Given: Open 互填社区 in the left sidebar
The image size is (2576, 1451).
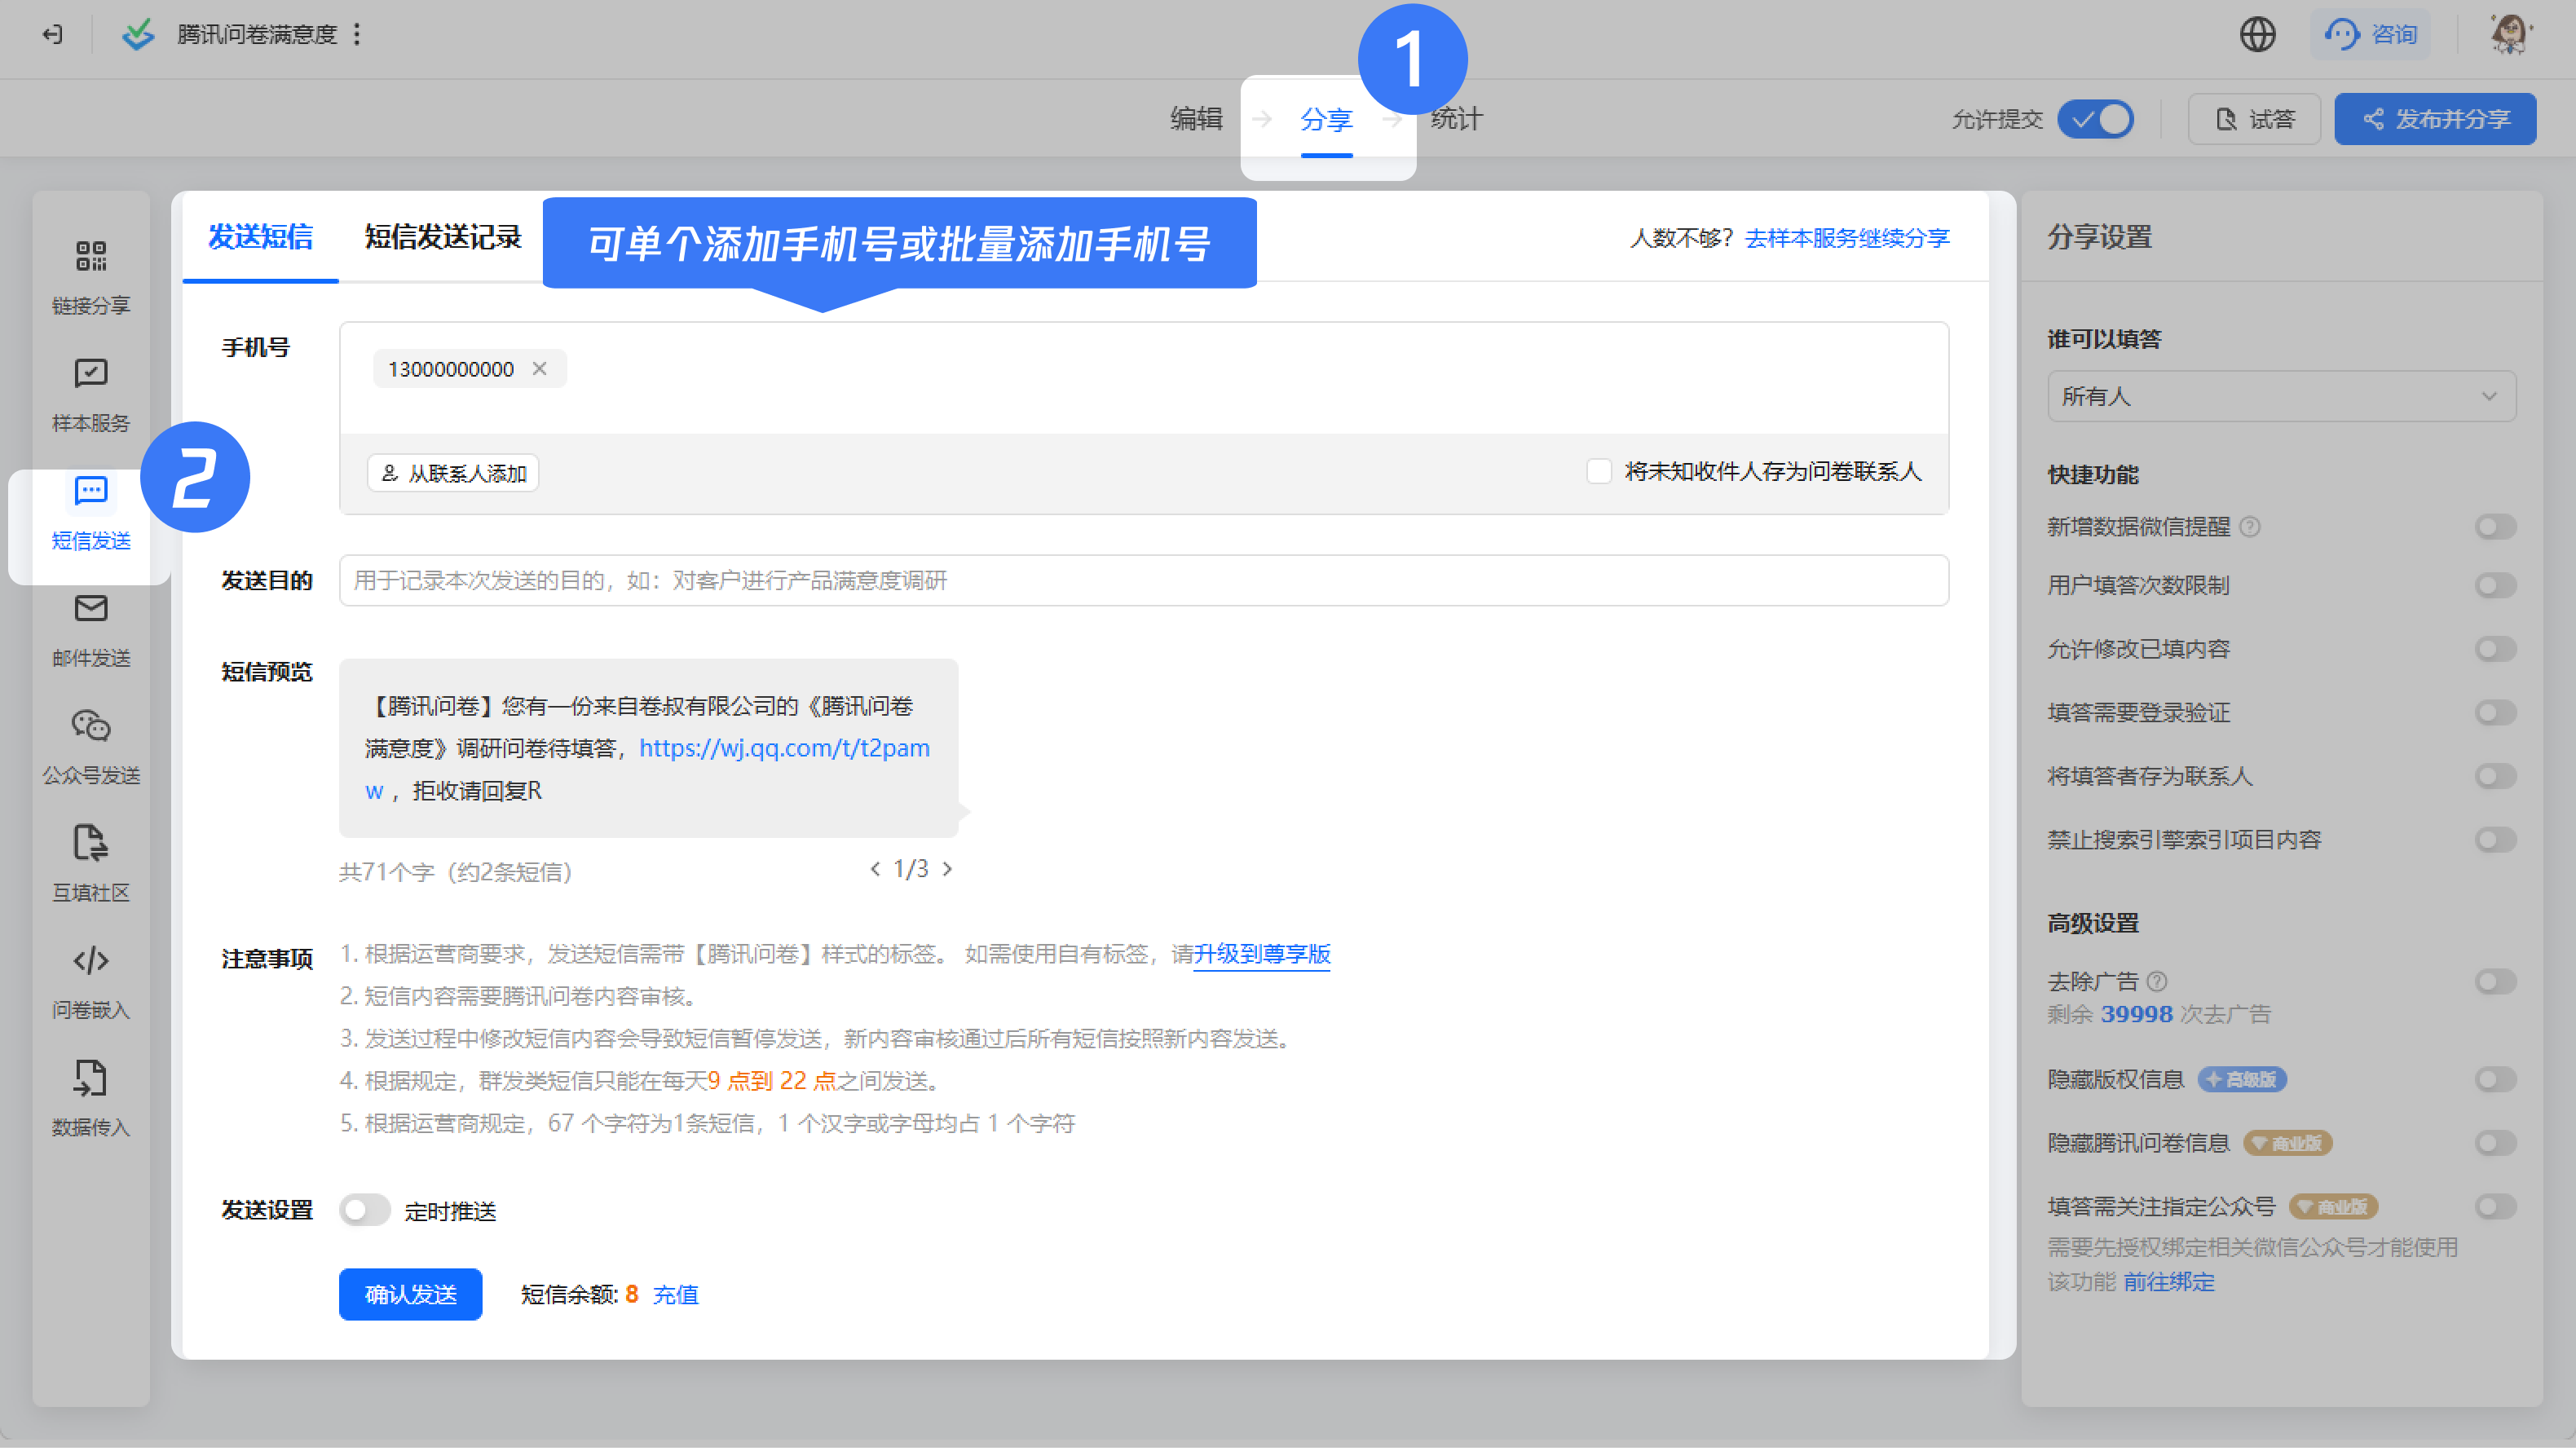Looking at the screenshot, I should tap(91, 866).
